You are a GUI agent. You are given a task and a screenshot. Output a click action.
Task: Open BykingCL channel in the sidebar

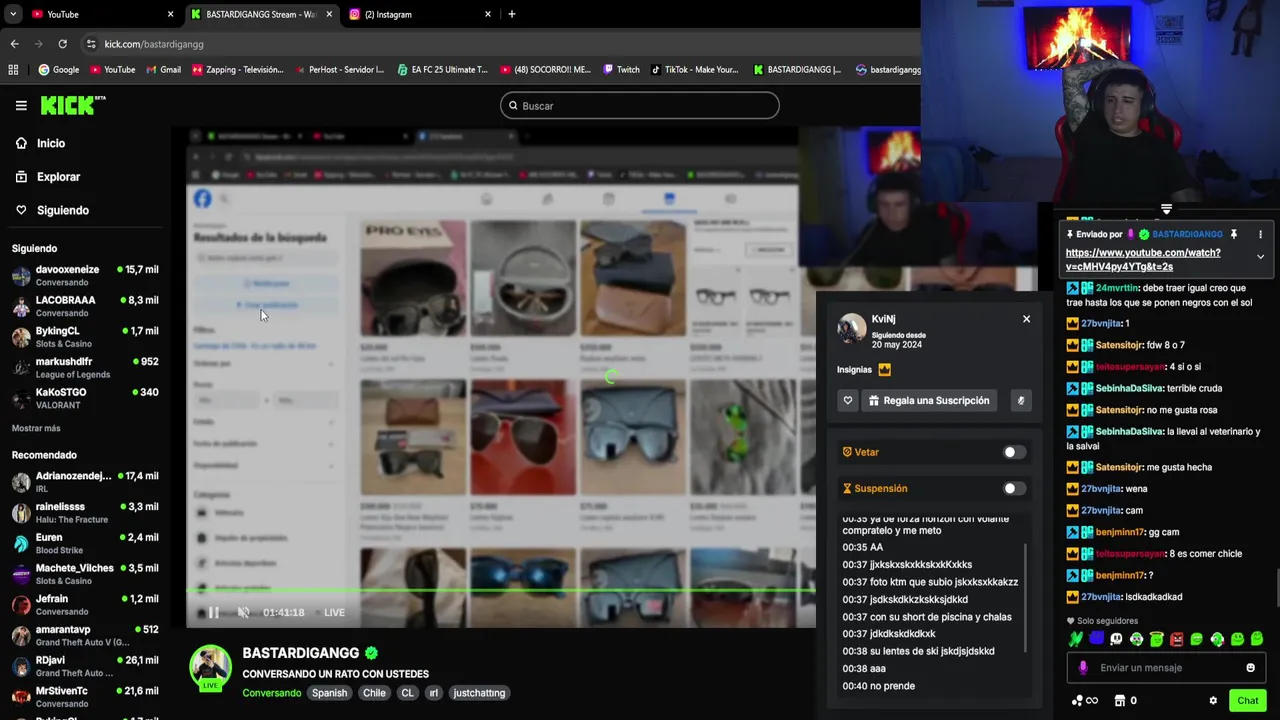85,337
